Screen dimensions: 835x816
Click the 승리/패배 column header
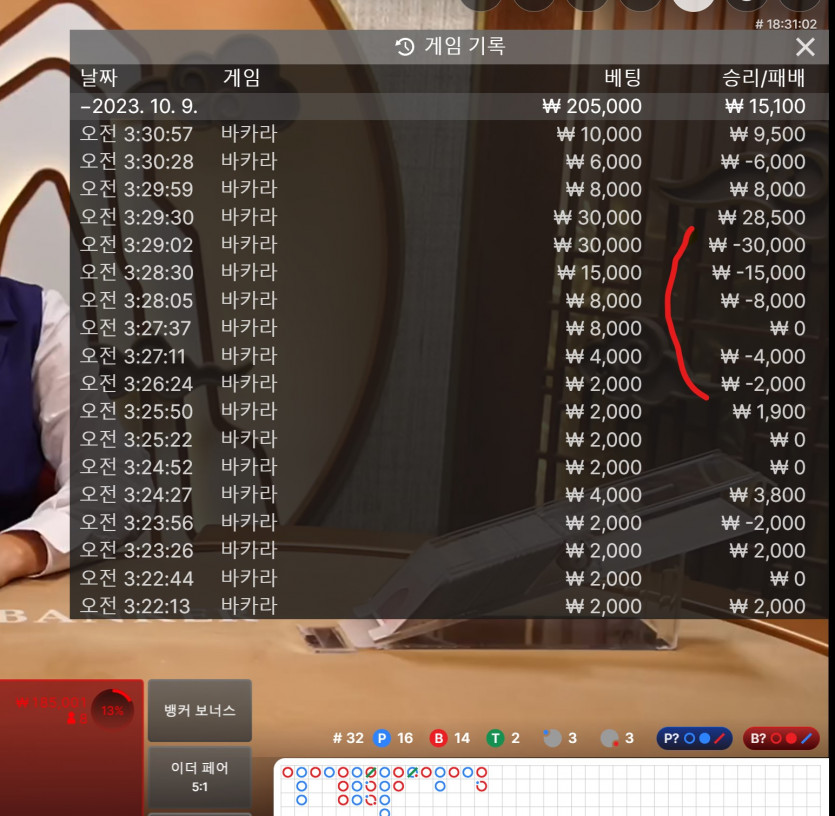click(763, 78)
